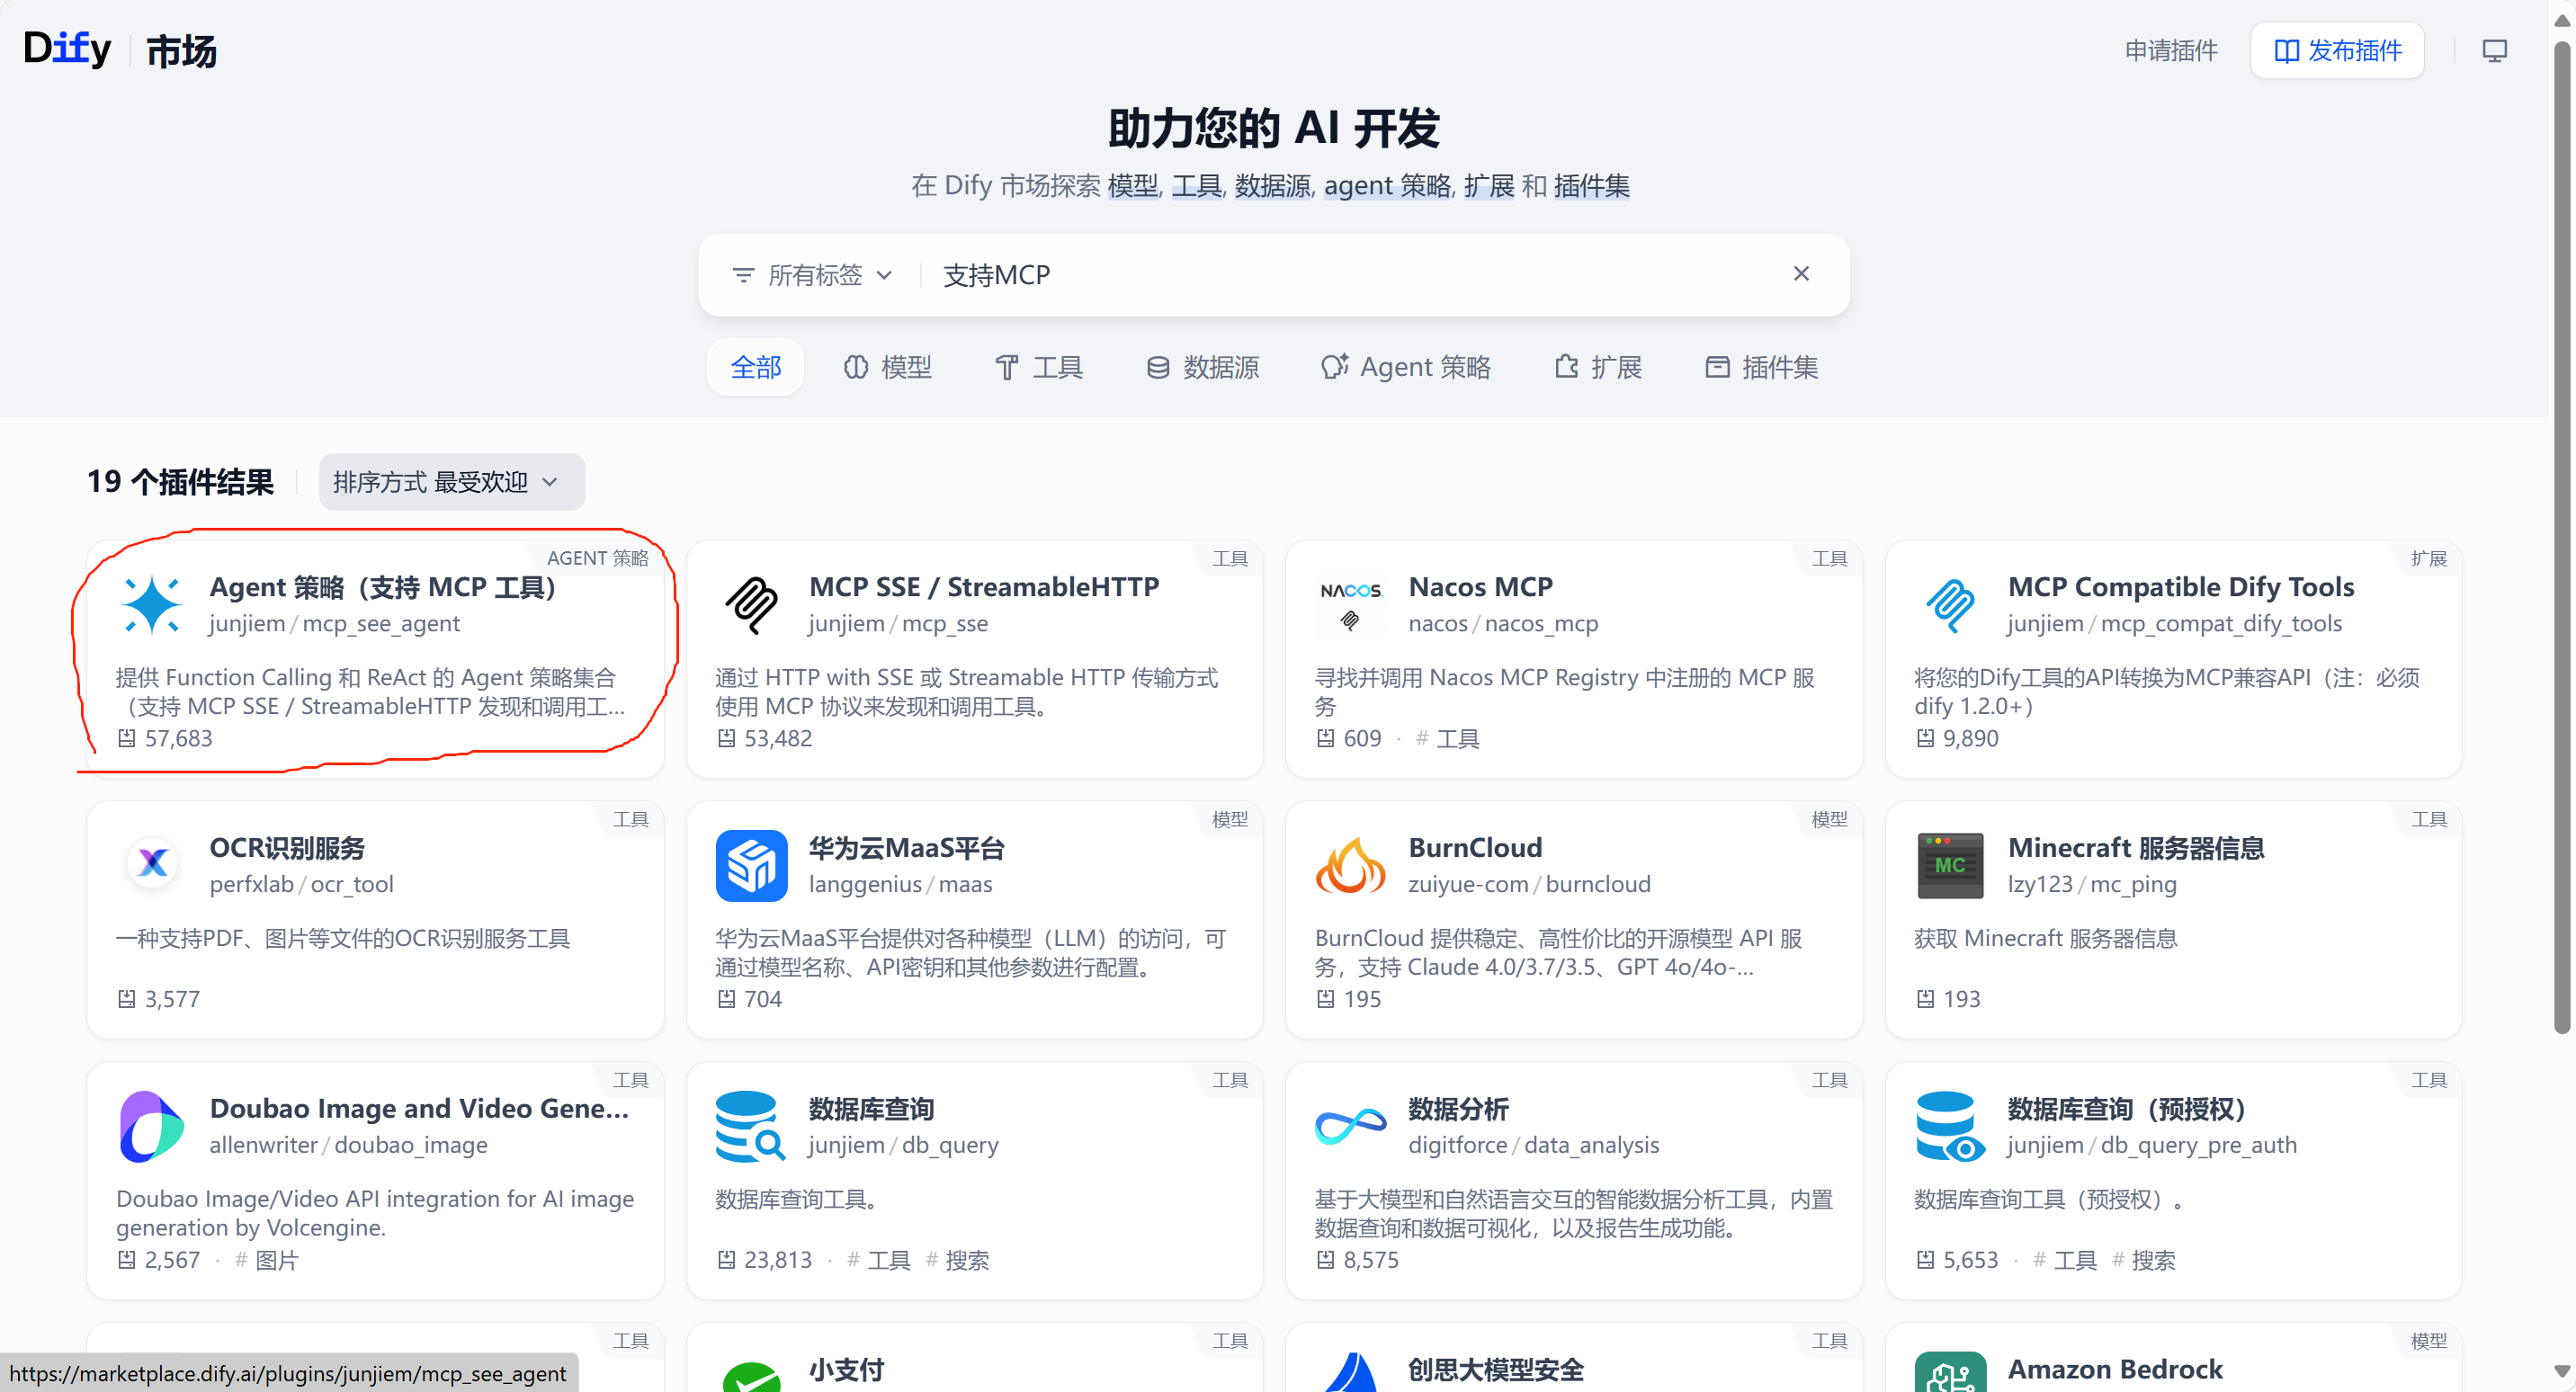This screenshot has height=1392, width=2576.
Task: Open the 申请插件 link
Action: (2170, 50)
